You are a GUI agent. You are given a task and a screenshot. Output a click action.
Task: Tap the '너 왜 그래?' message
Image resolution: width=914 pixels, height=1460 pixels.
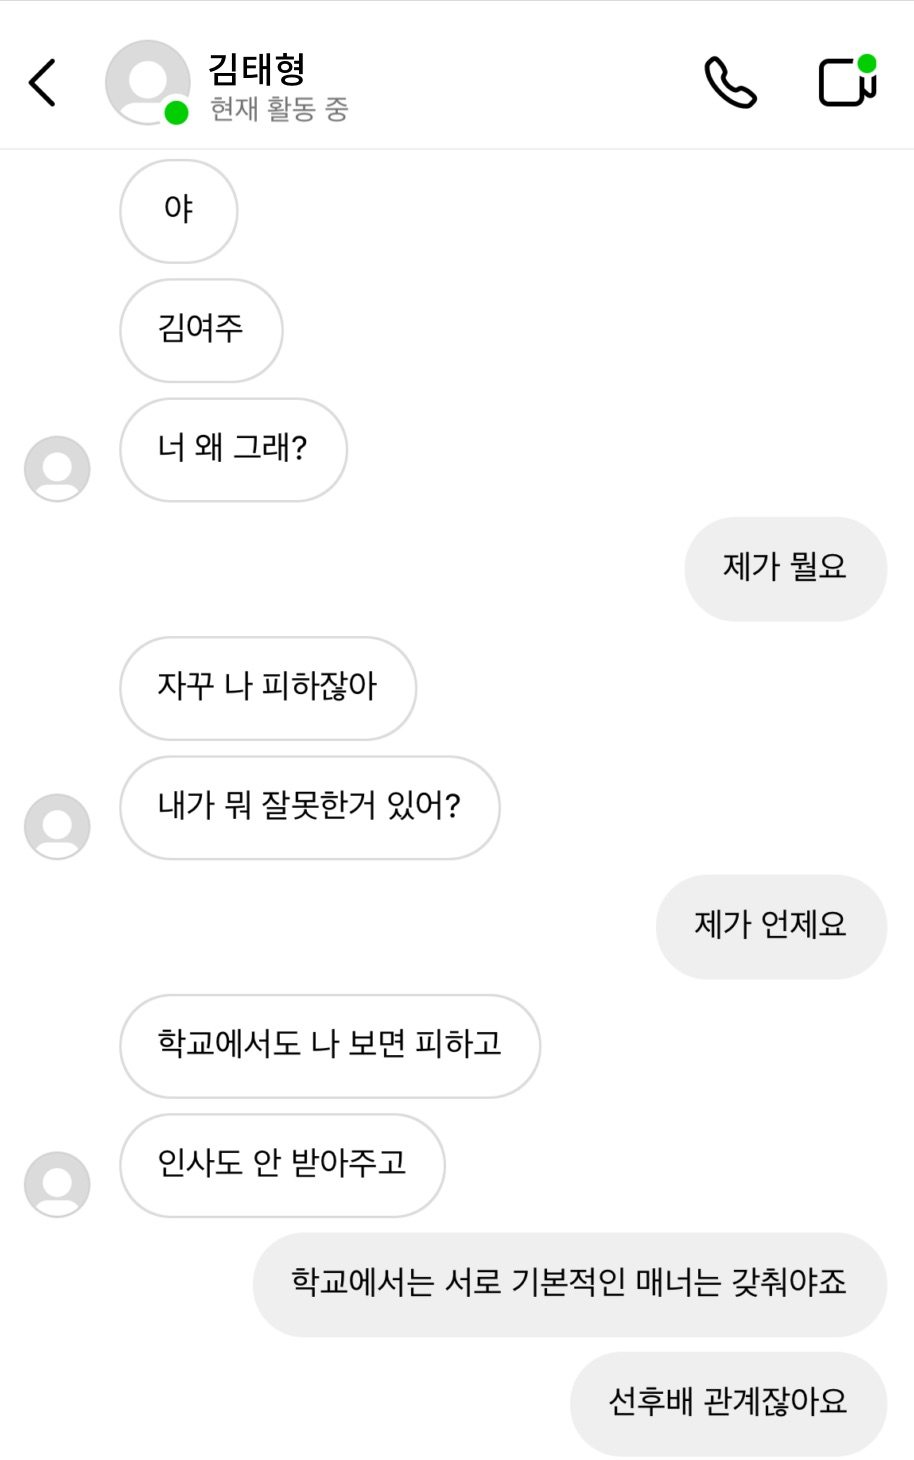[x=233, y=449]
